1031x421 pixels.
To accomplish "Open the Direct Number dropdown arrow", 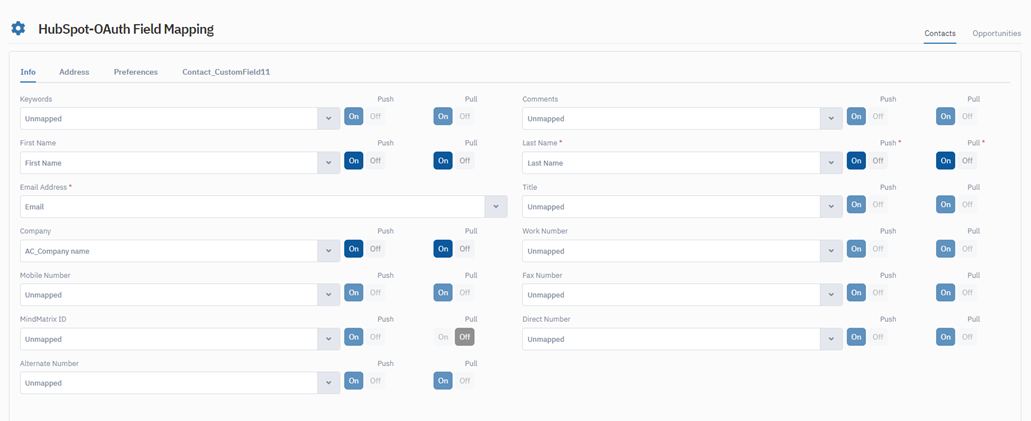I will (831, 339).
